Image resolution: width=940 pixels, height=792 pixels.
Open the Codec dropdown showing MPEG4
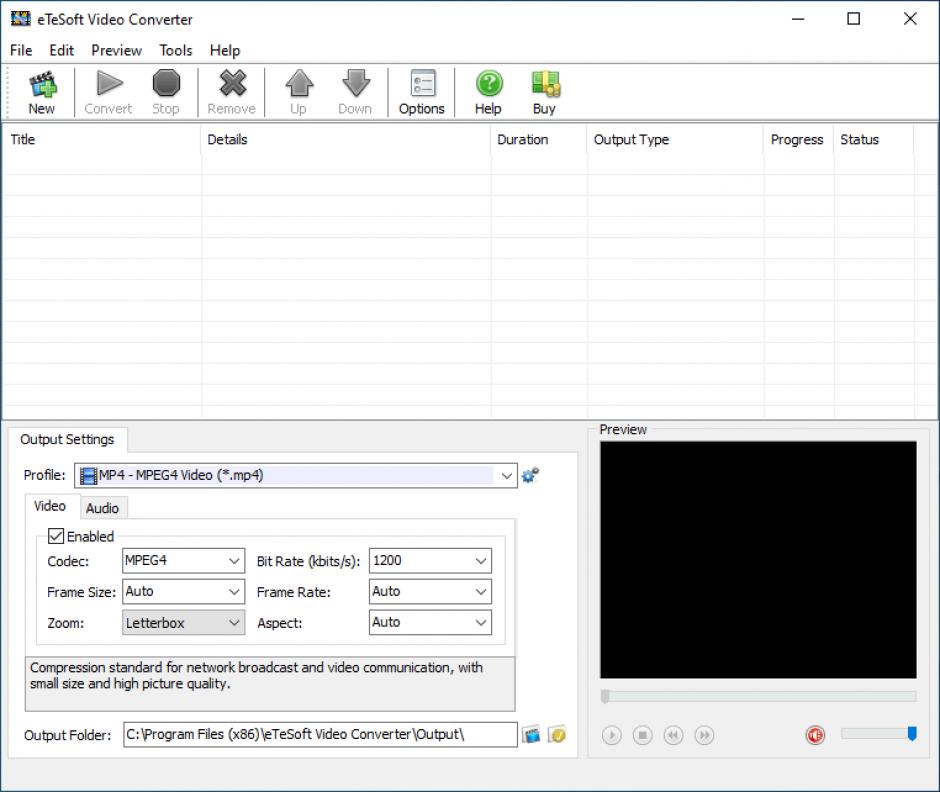(183, 561)
